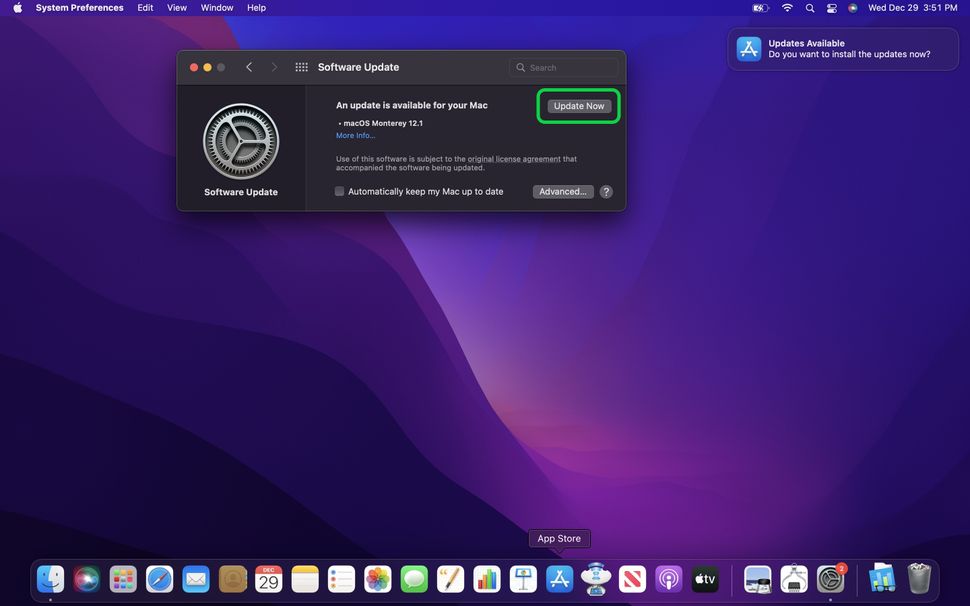This screenshot has width=970, height=606.
Task: Open Control Center from the menu bar
Action: click(x=831, y=7)
